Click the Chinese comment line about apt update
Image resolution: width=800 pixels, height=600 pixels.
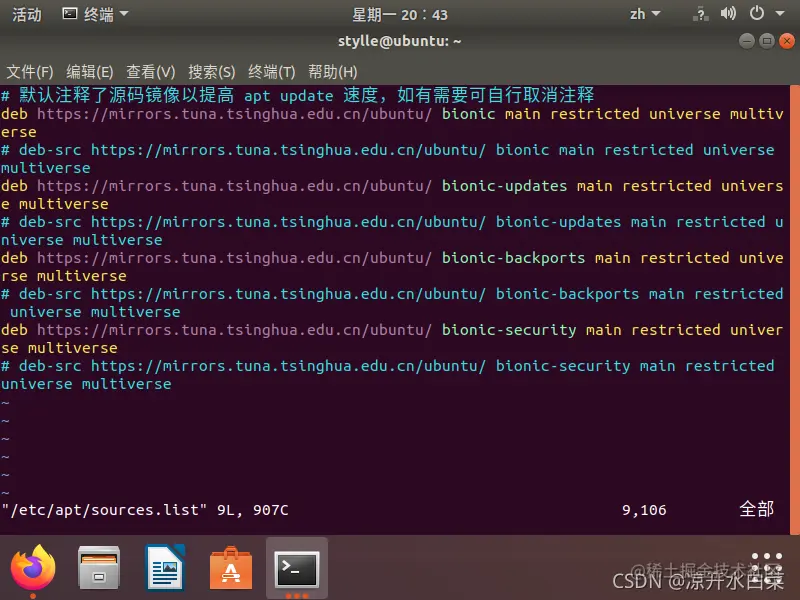(298, 95)
